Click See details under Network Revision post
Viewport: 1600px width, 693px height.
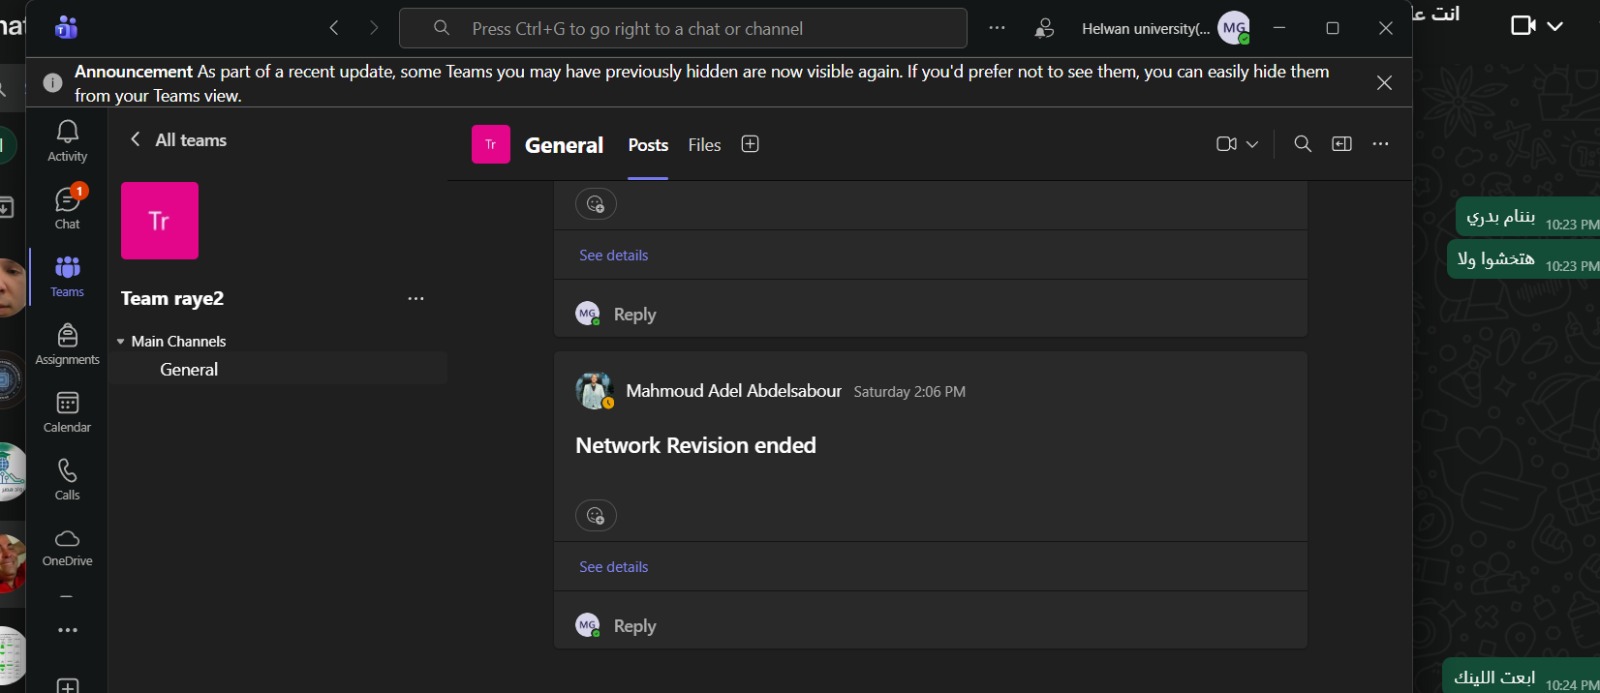coord(613,567)
